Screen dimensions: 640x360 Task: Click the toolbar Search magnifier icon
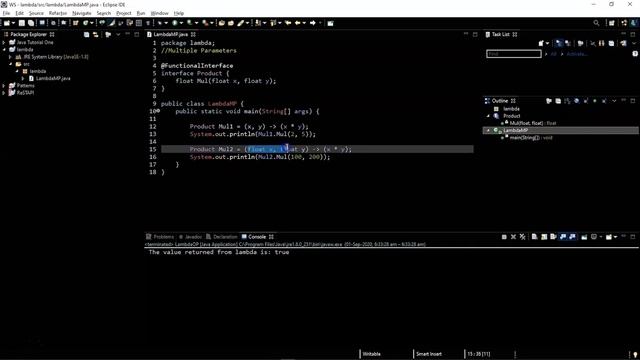pos(596,23)
